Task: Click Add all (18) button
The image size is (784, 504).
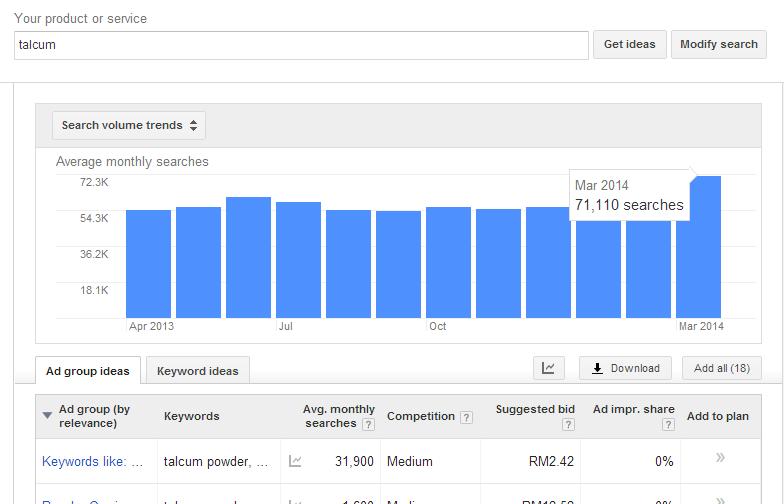Action: (722, 368)
